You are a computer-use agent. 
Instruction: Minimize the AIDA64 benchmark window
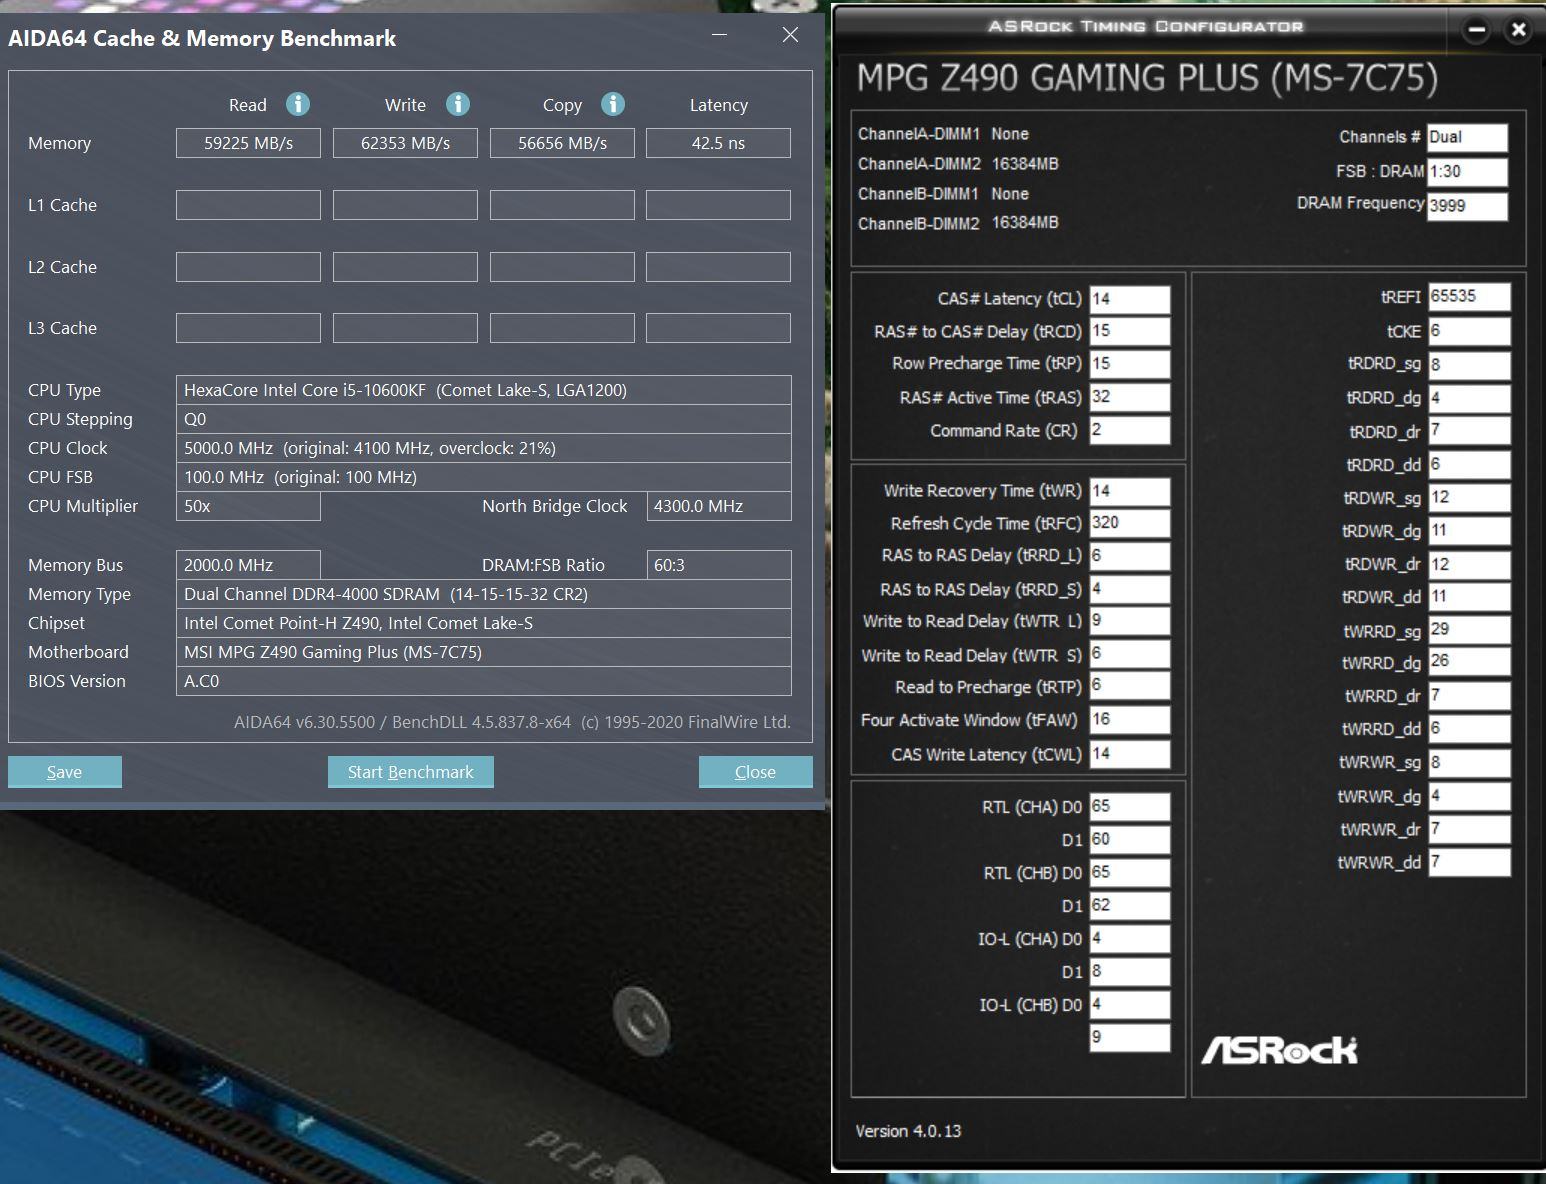point(720,35)
